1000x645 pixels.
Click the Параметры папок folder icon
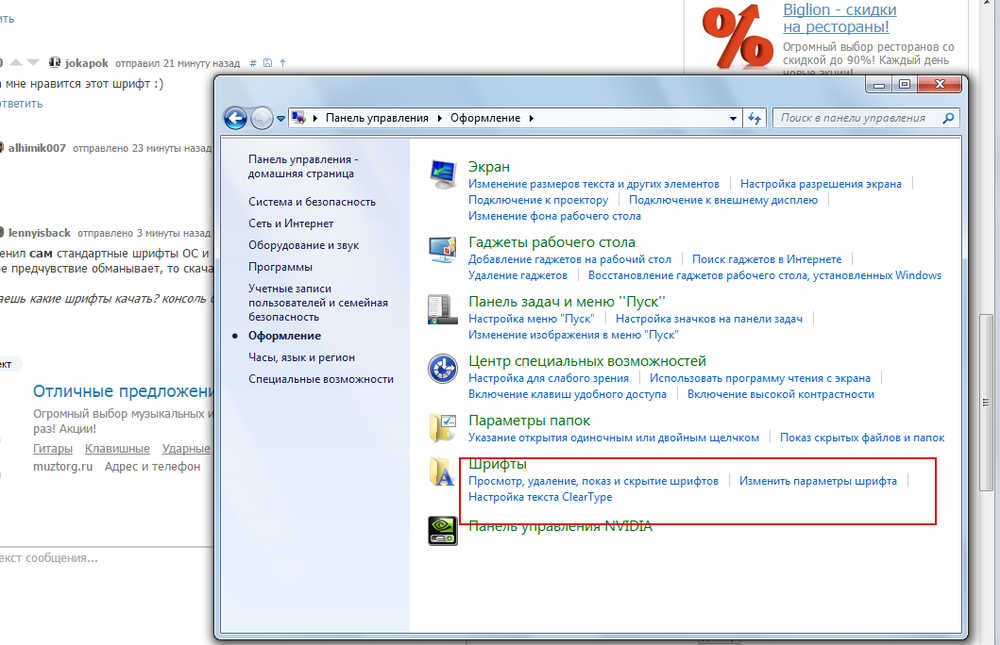pyautogui.click(x=443, y=427)
